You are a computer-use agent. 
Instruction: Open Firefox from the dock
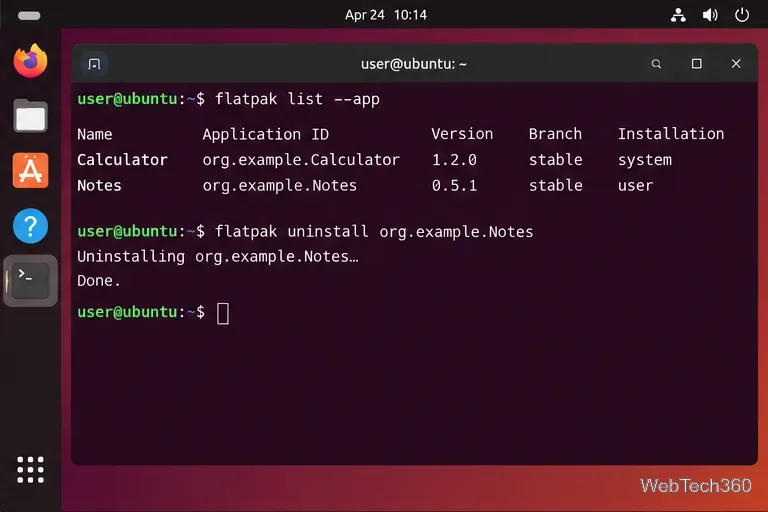pos(30,61)
